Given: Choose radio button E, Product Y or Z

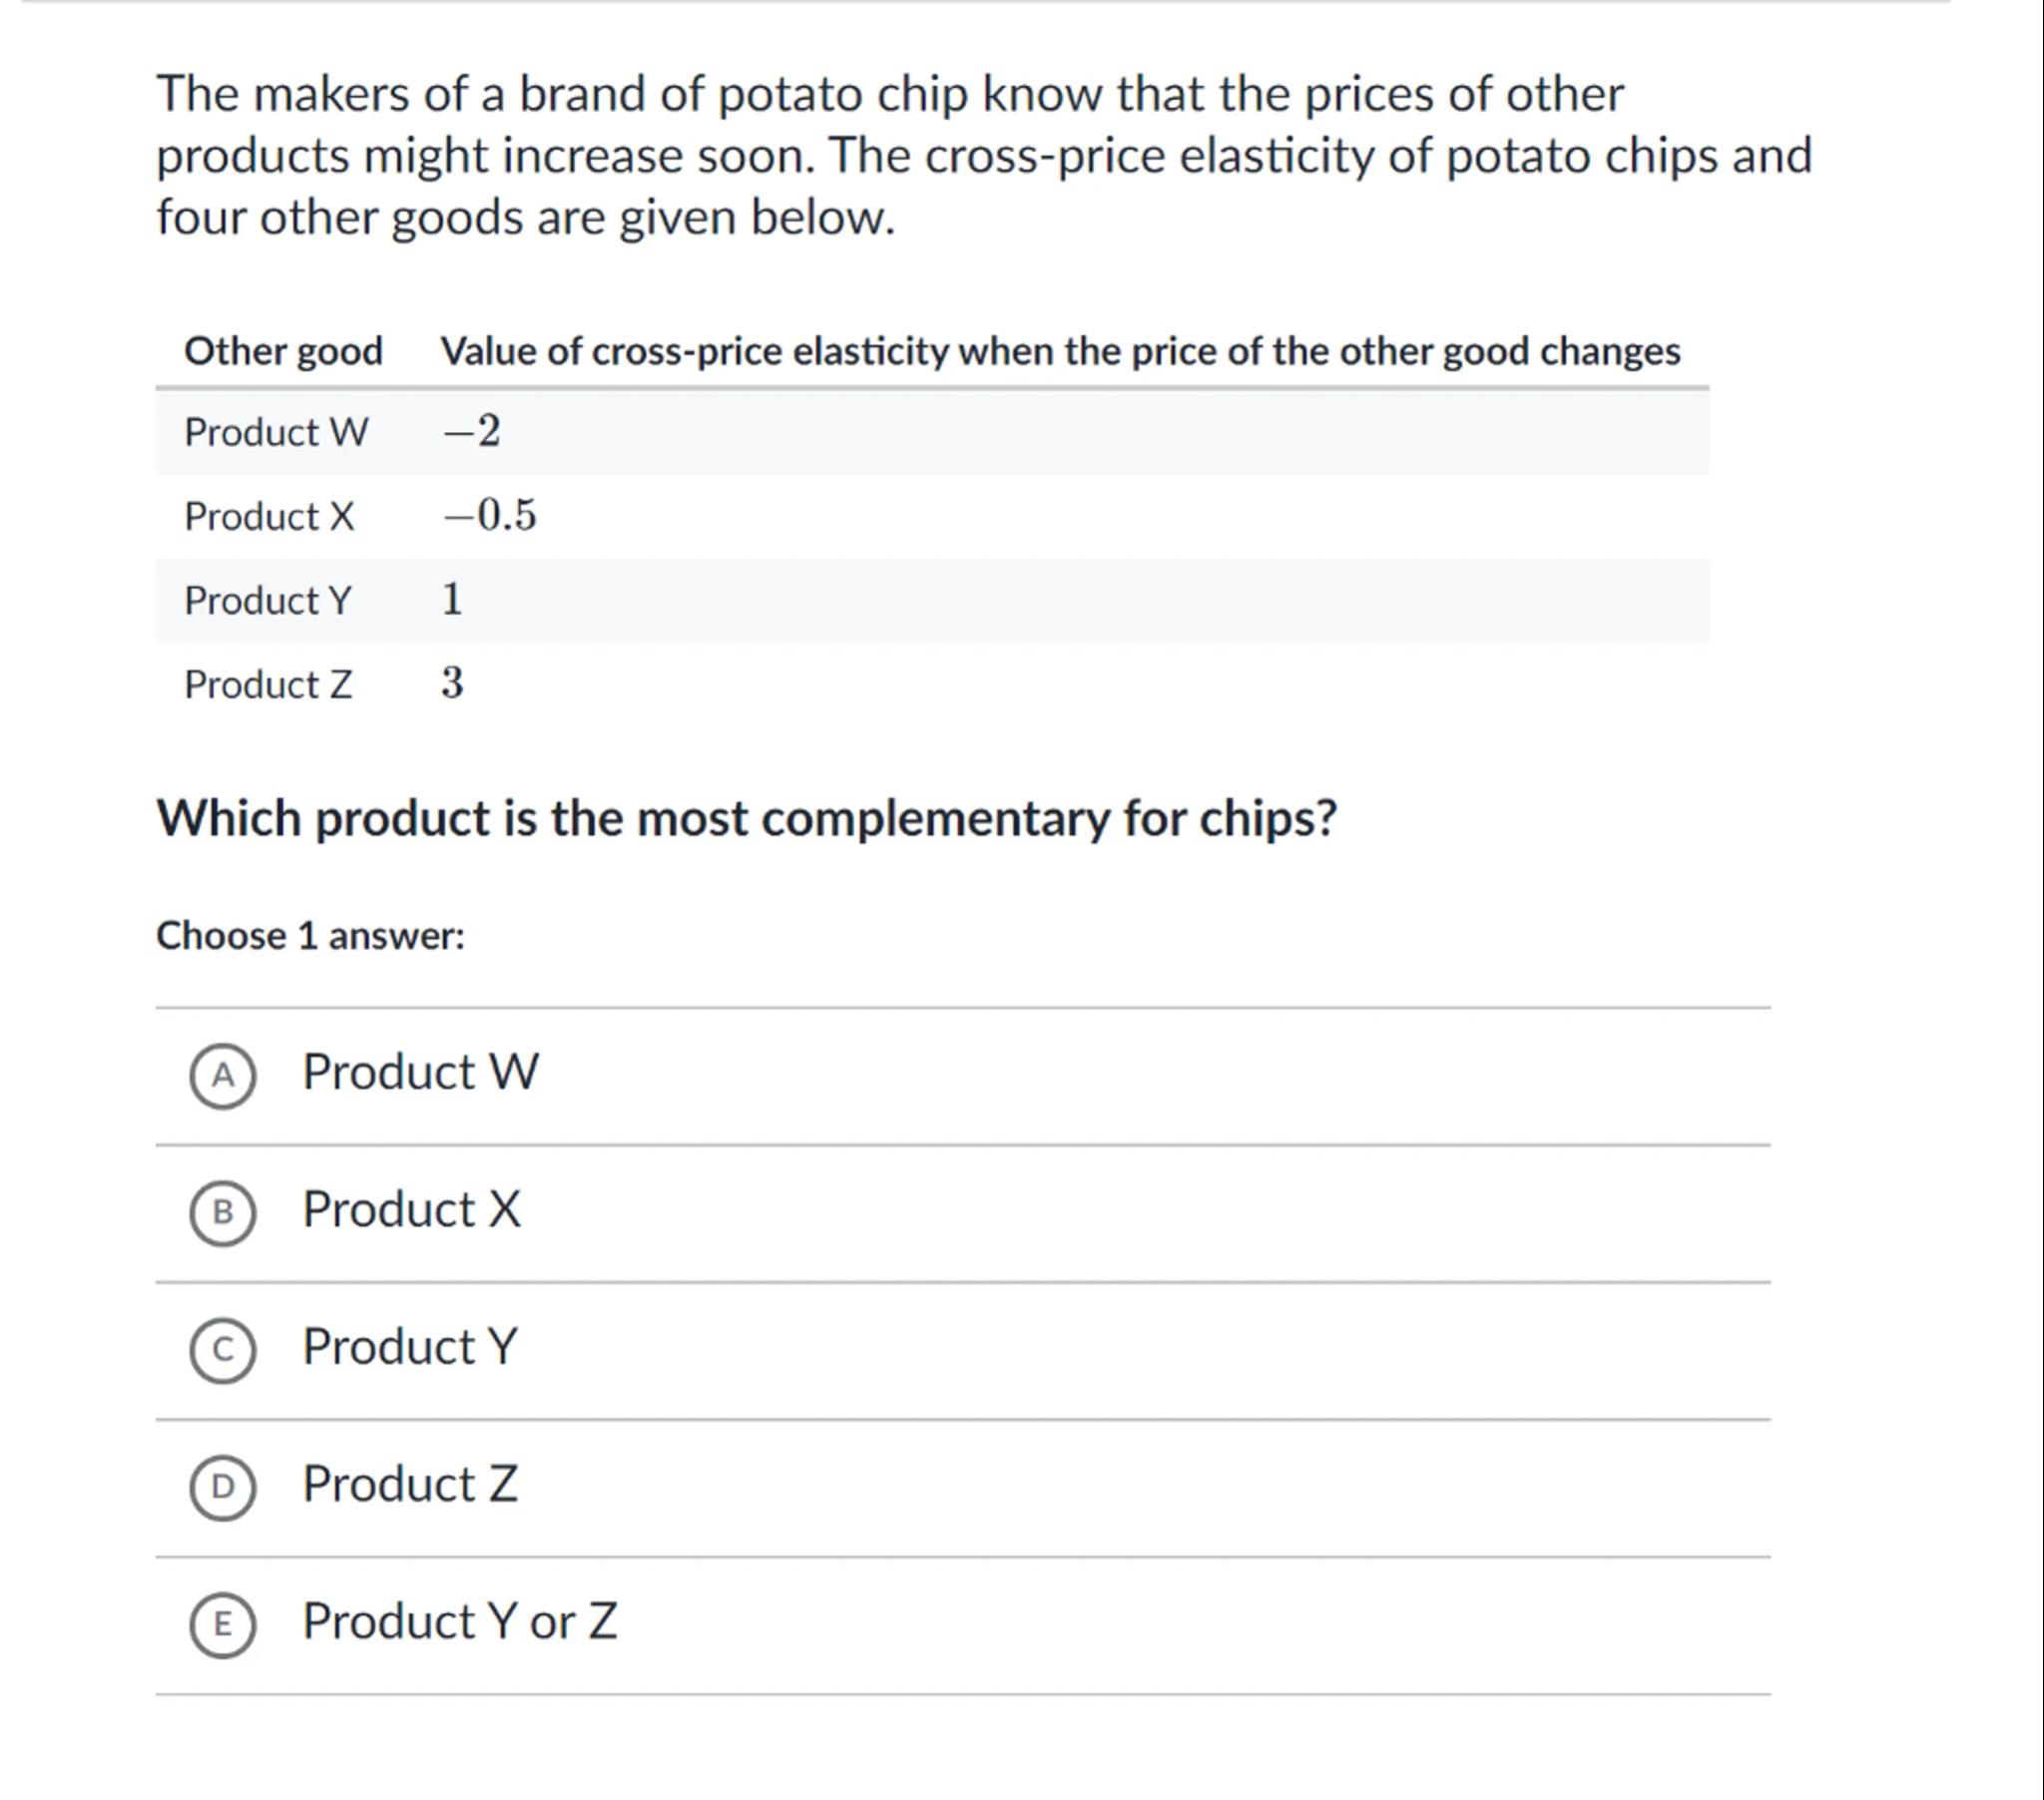Looking at the screenshot, I should click(222, 1624).
